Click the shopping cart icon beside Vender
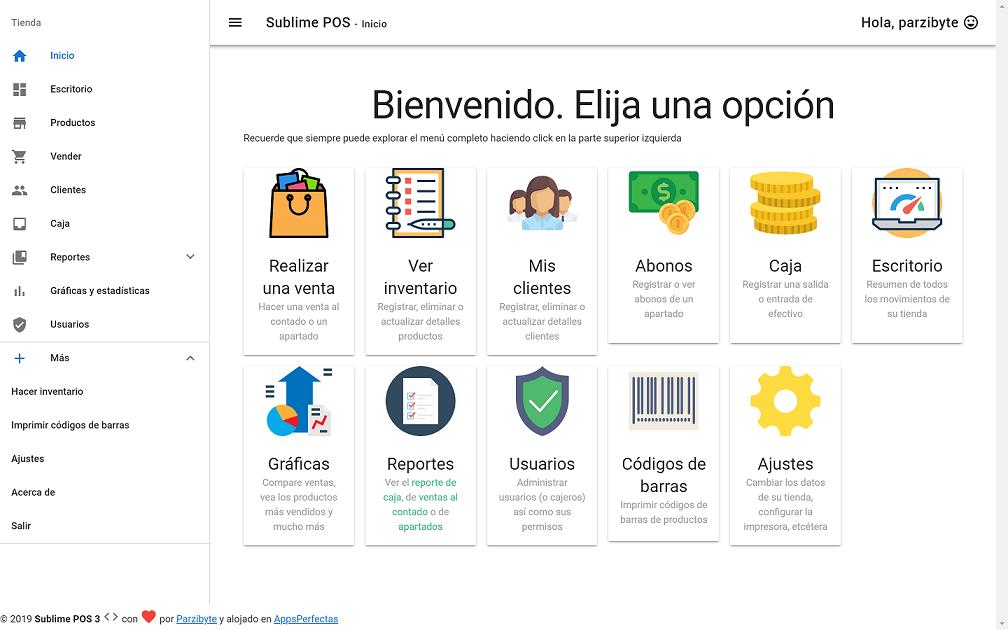 coord(19,156)
